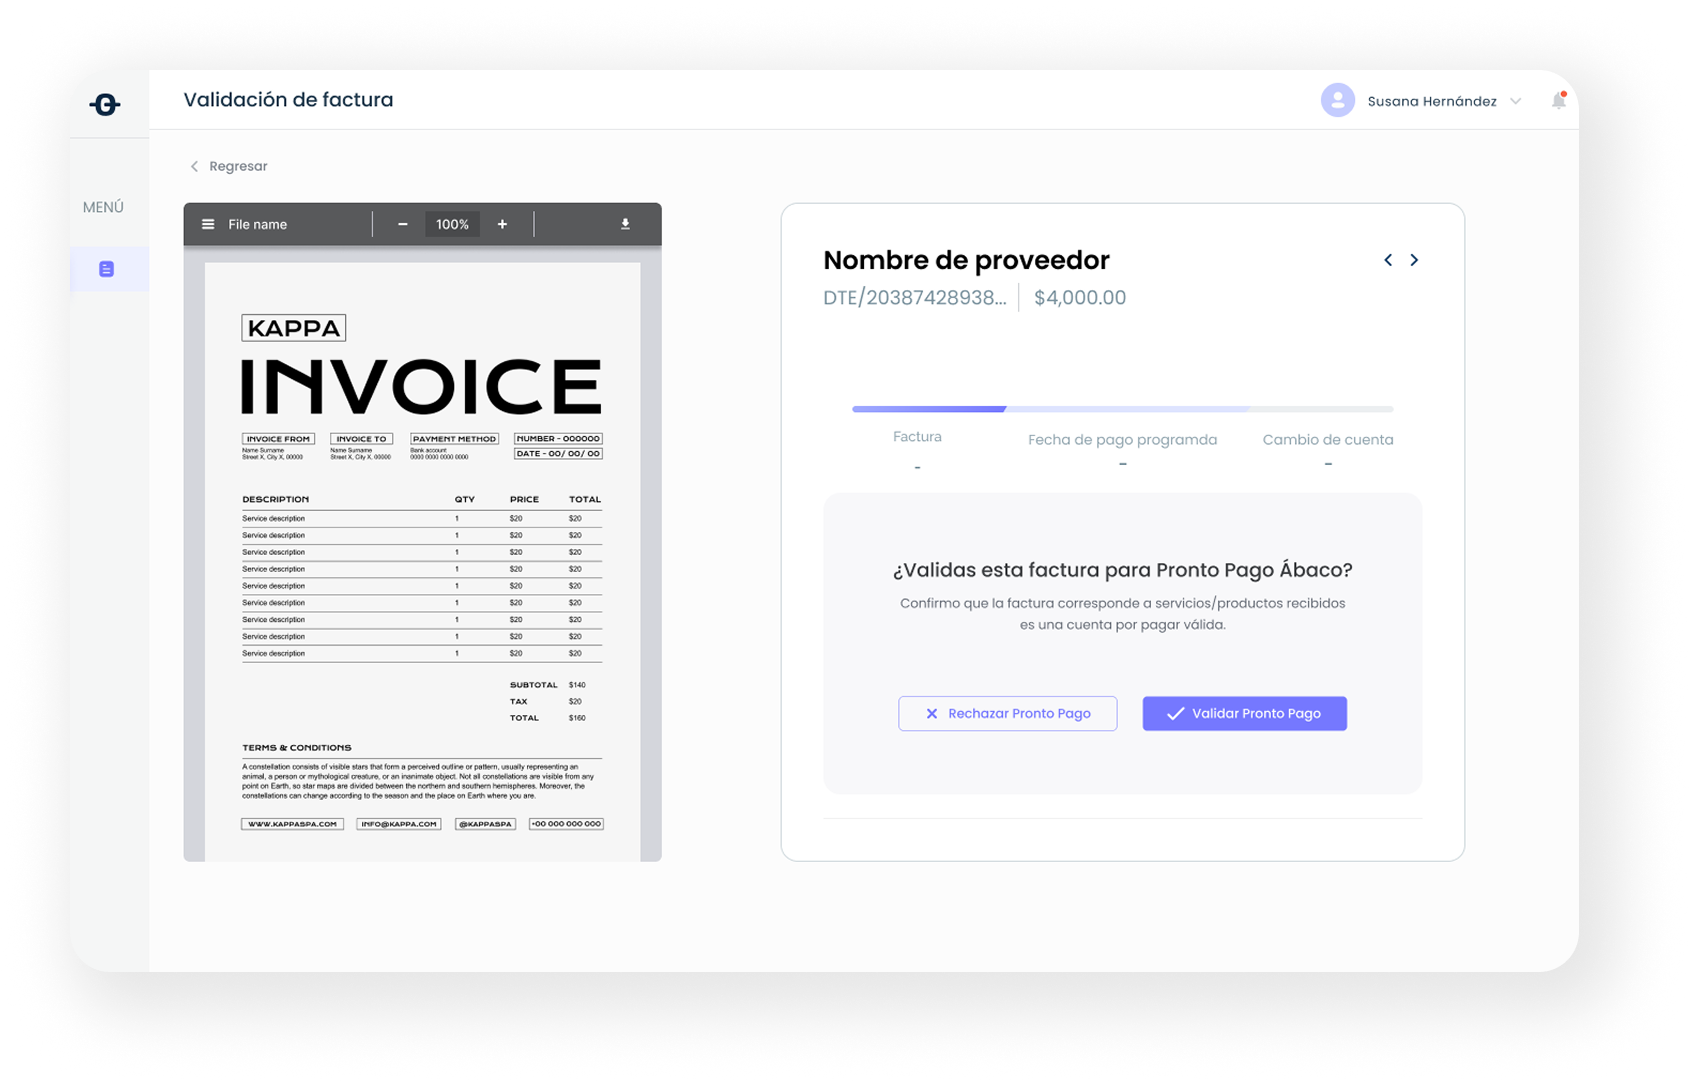Click Susana Hernández's avatar icon
The width and height of the screenshot is (1689, 1082).
[x=1337, y=100]
